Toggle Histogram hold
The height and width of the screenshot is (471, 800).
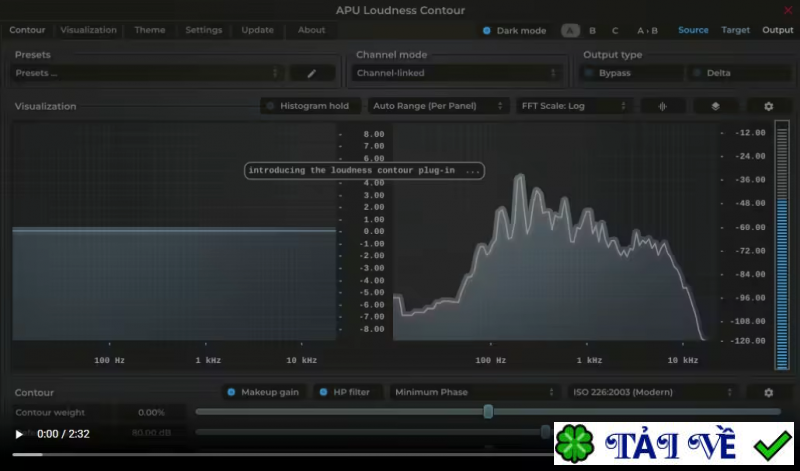click(310, 106)
